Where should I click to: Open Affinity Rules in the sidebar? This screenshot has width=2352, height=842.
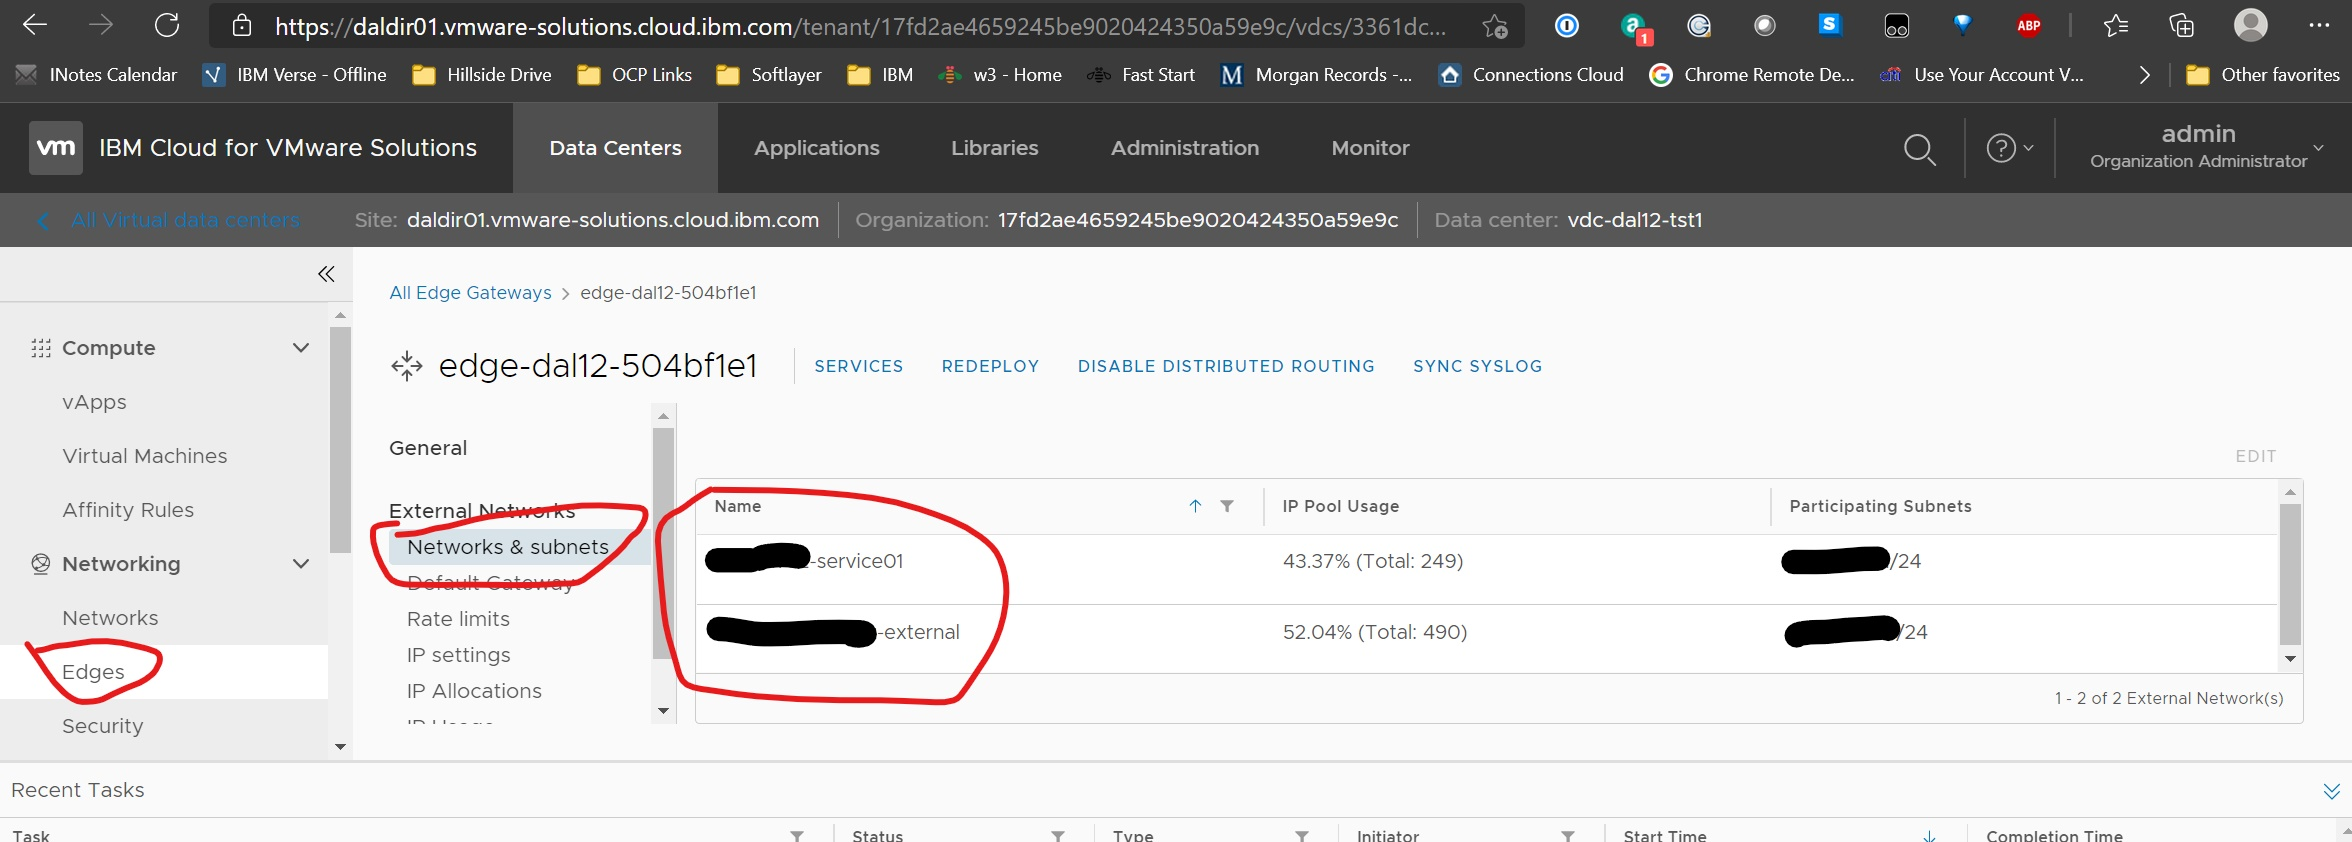[x=128, y=510]
